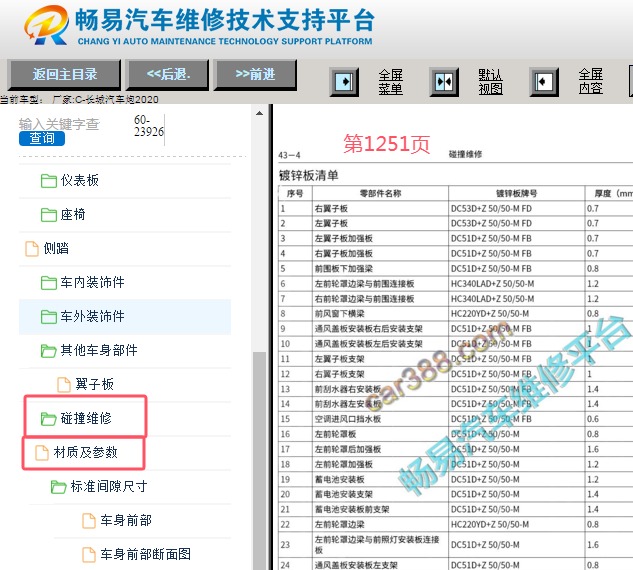Go back with <<后退 button
Image resolution: width=633 pixels, height=570 pixels.
(168, 74)
